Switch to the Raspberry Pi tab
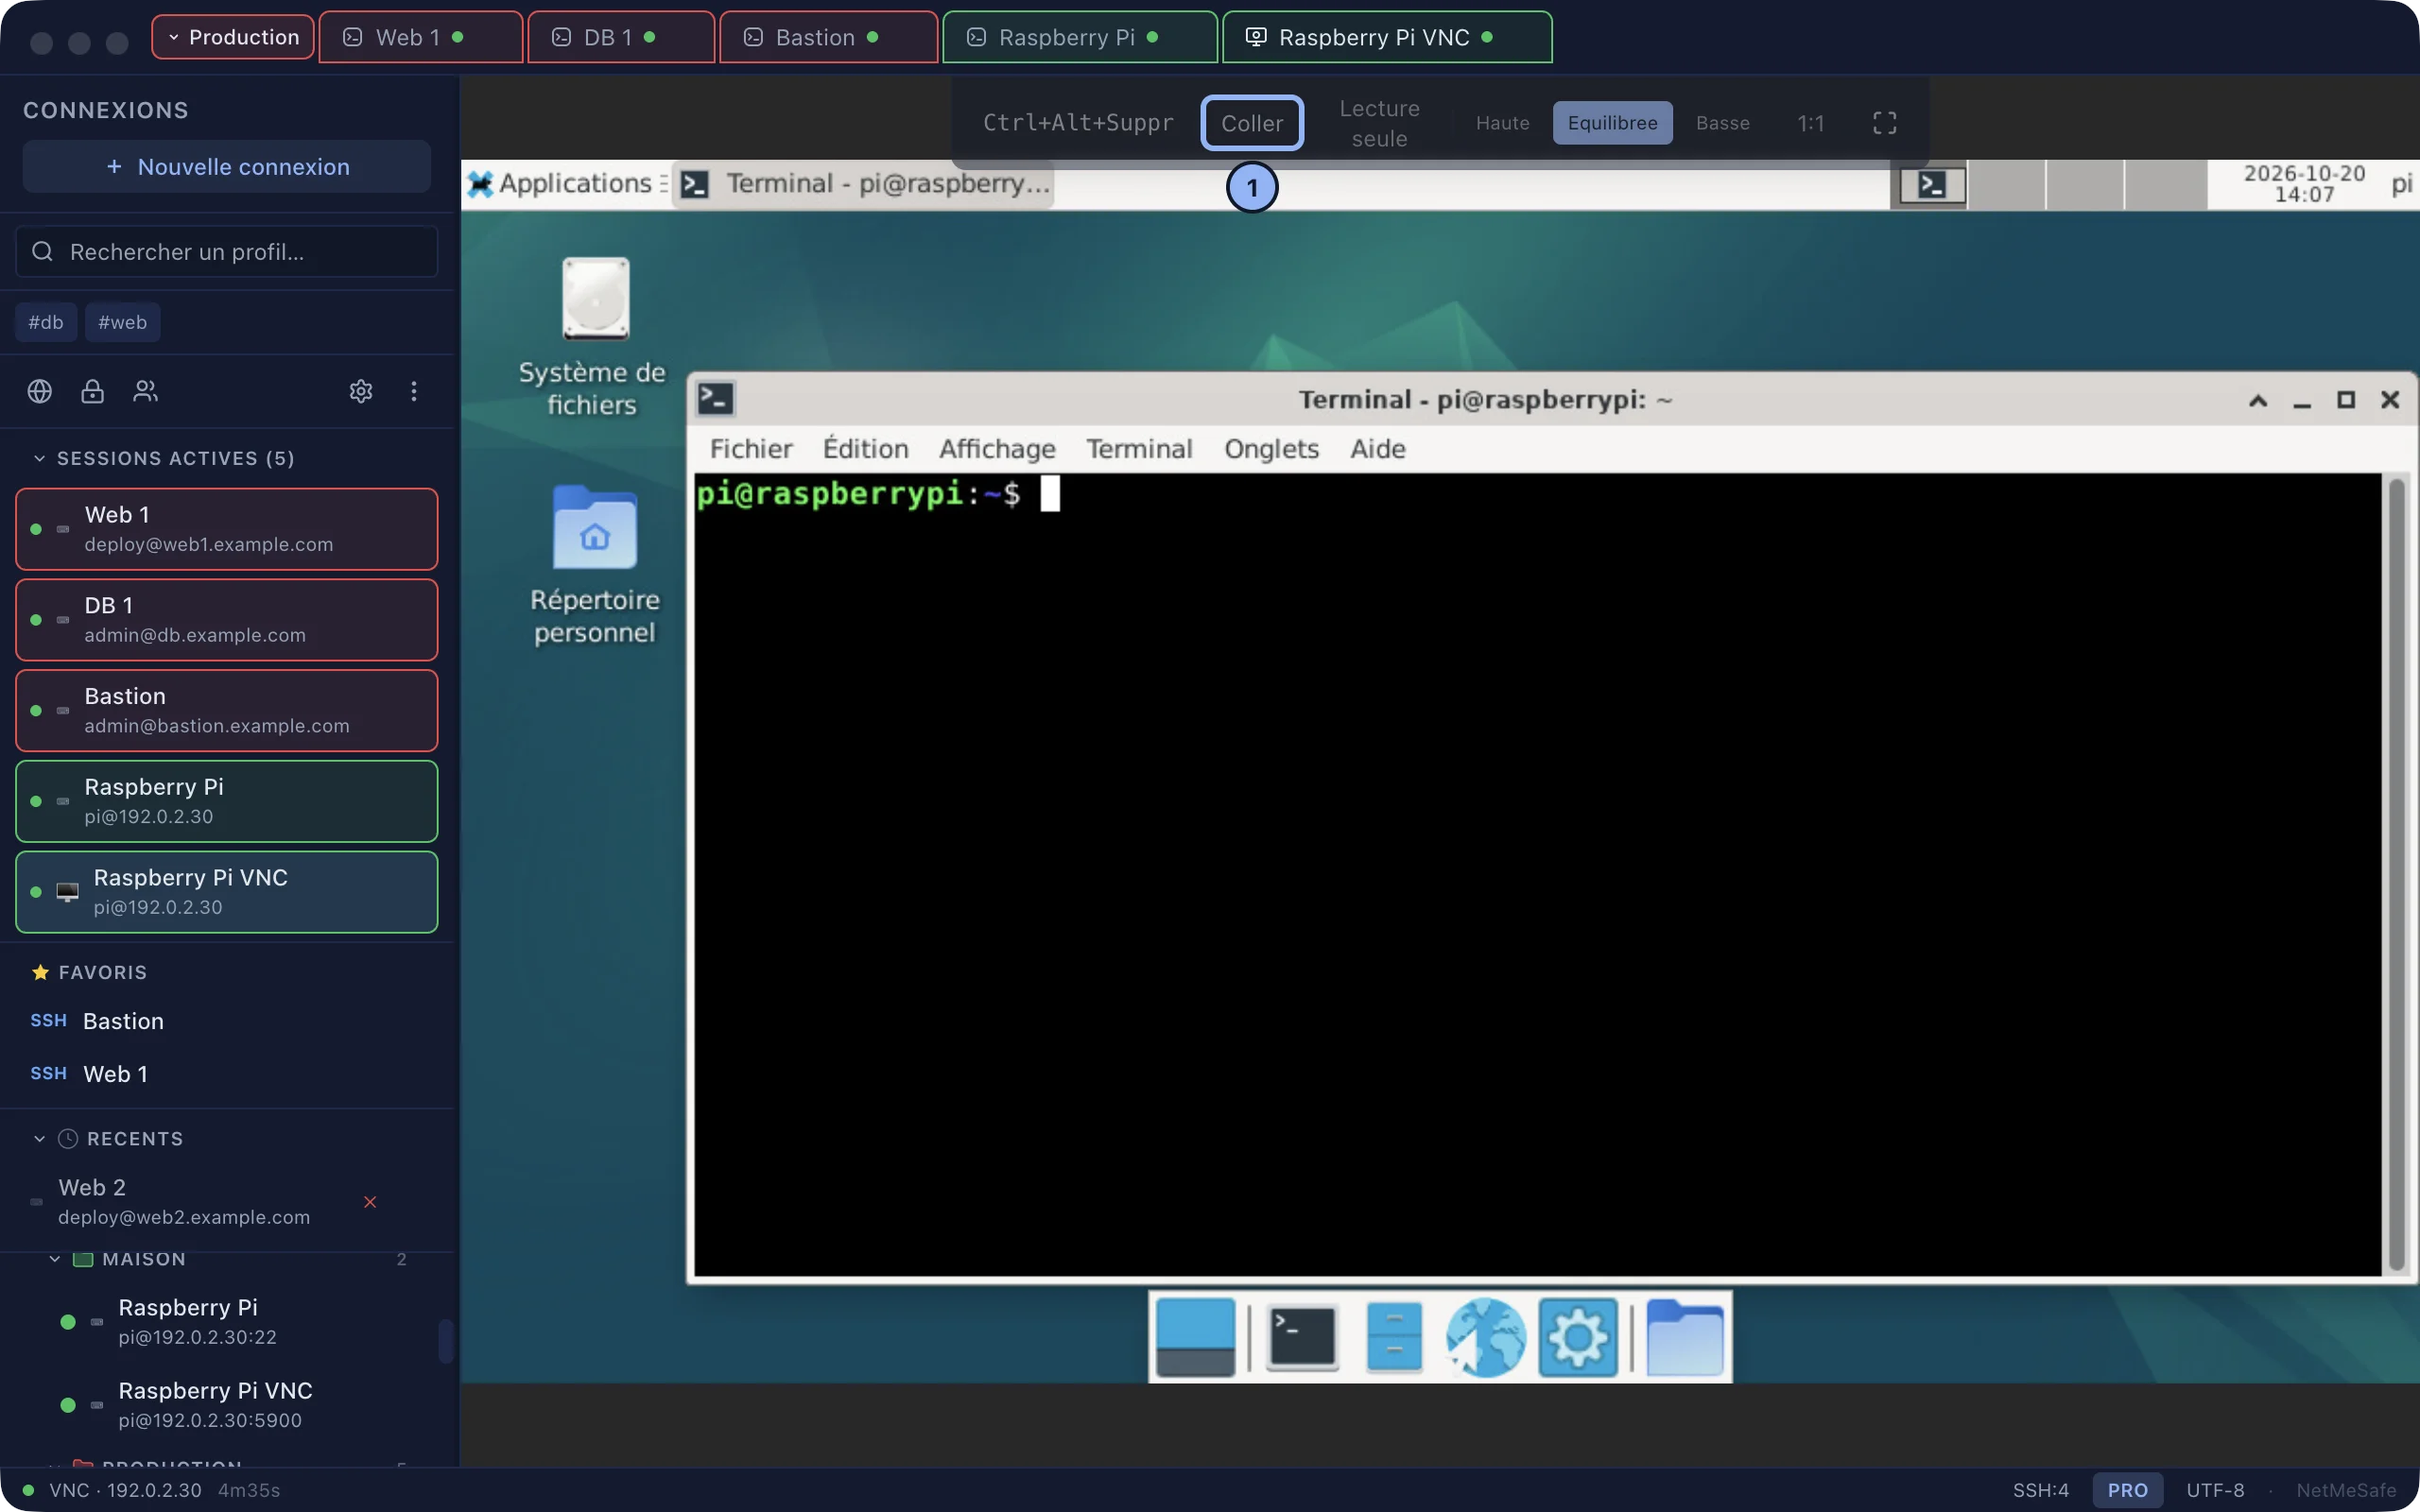 click(1079, 37)
